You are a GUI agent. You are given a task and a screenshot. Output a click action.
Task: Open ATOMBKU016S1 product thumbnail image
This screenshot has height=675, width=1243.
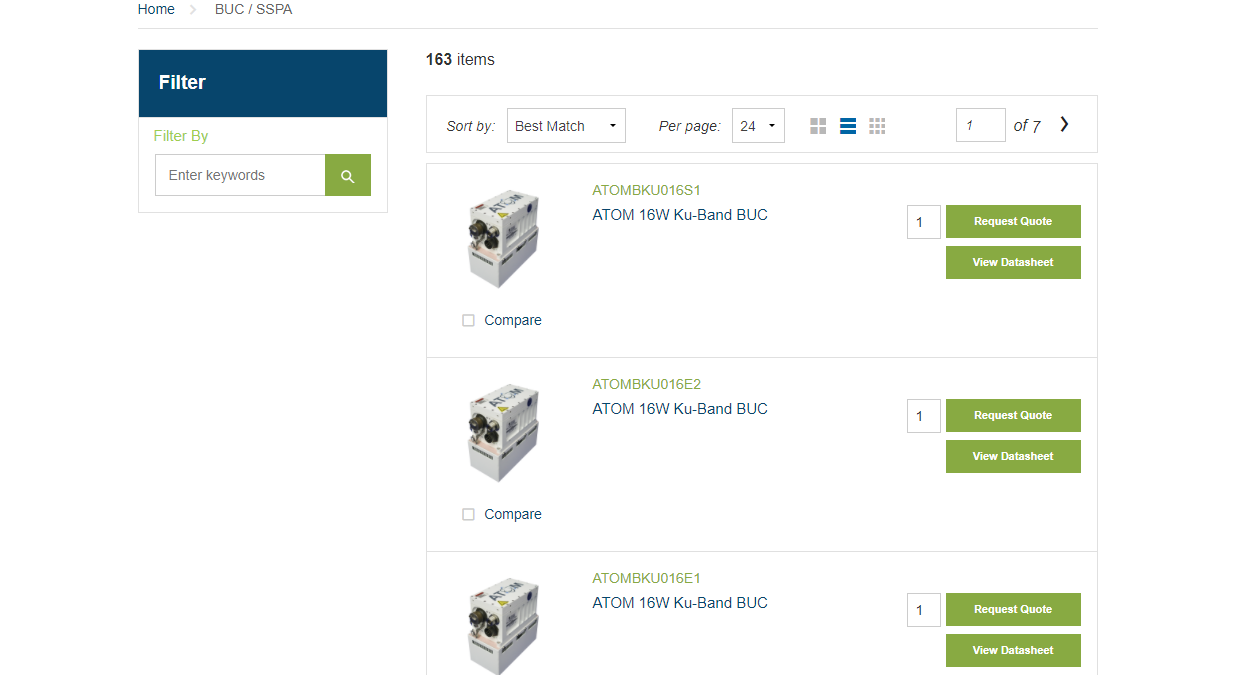pos(504,238)
